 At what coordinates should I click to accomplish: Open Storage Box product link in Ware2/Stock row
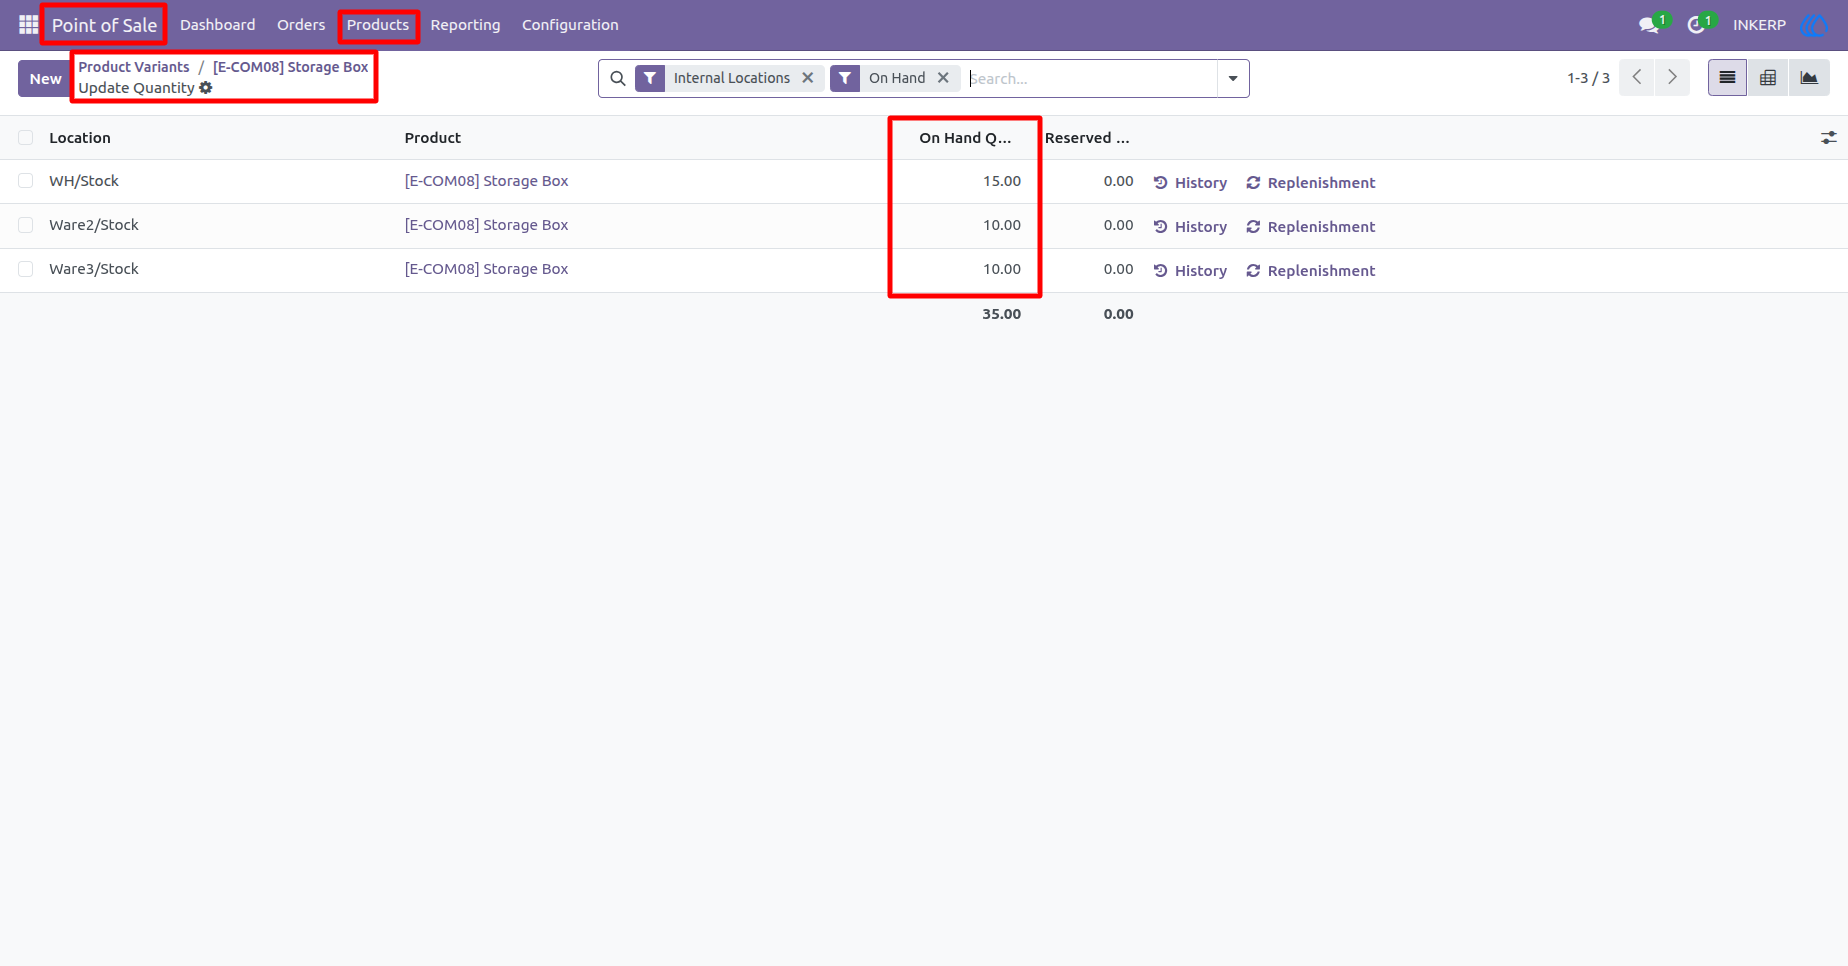pos(486,225)
